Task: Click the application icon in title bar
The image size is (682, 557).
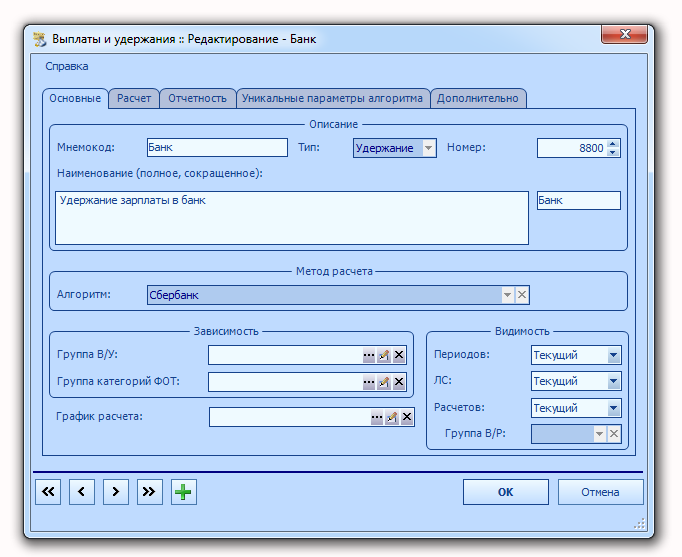Action: click(x=40, y=39)
